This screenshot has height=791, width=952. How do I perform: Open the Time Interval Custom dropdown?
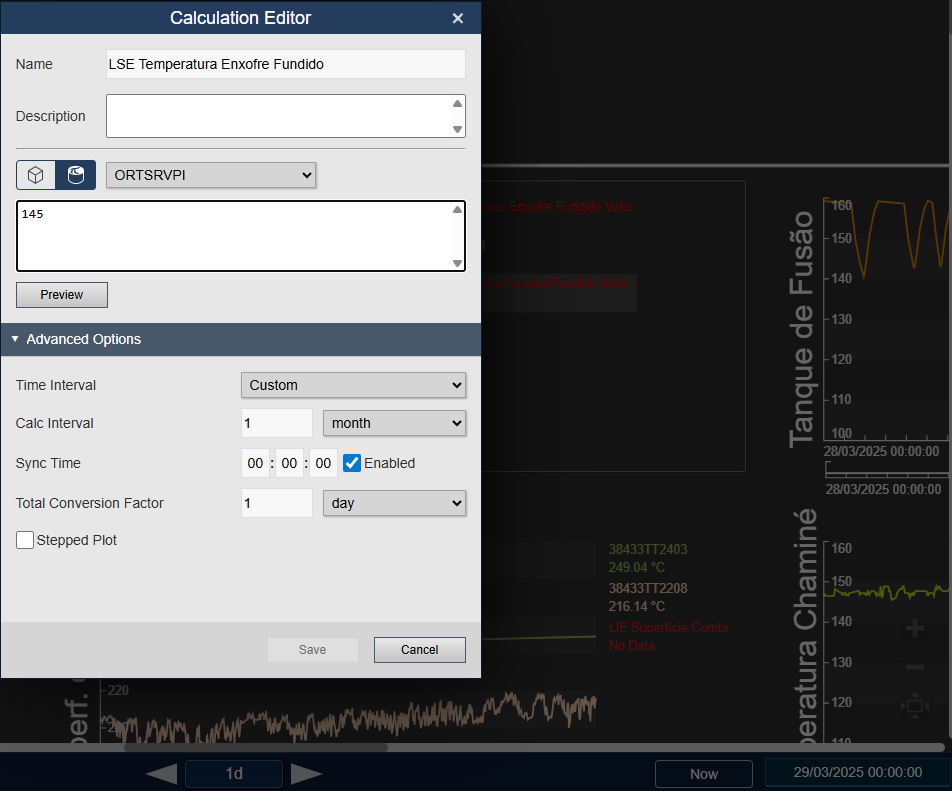point(353,385)
